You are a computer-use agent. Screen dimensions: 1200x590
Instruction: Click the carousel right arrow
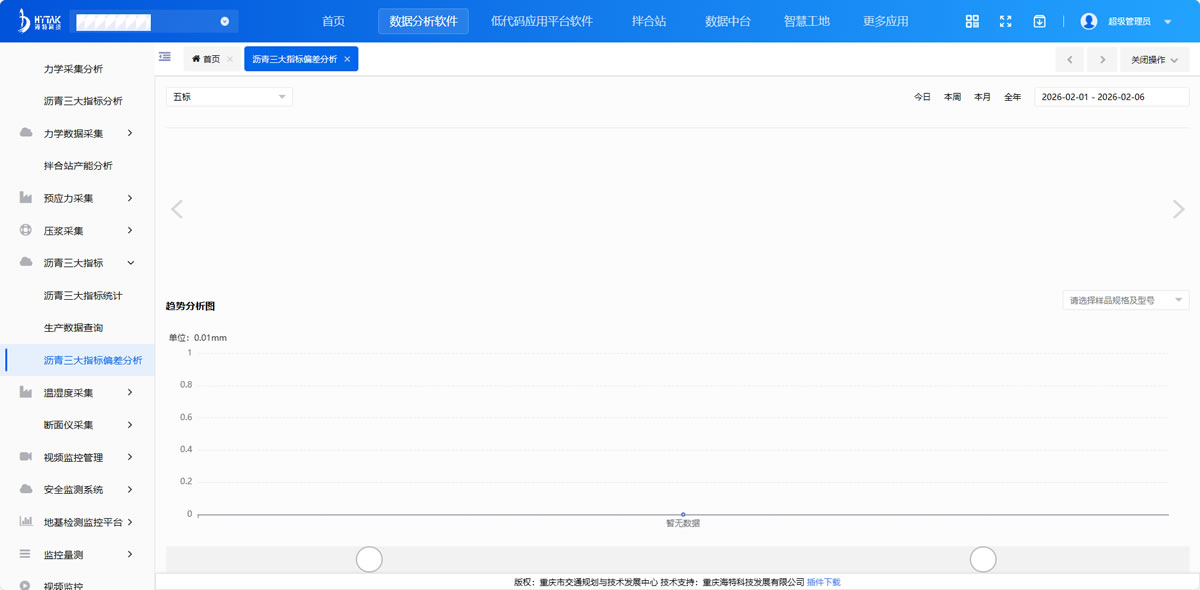click(1178, 209)
